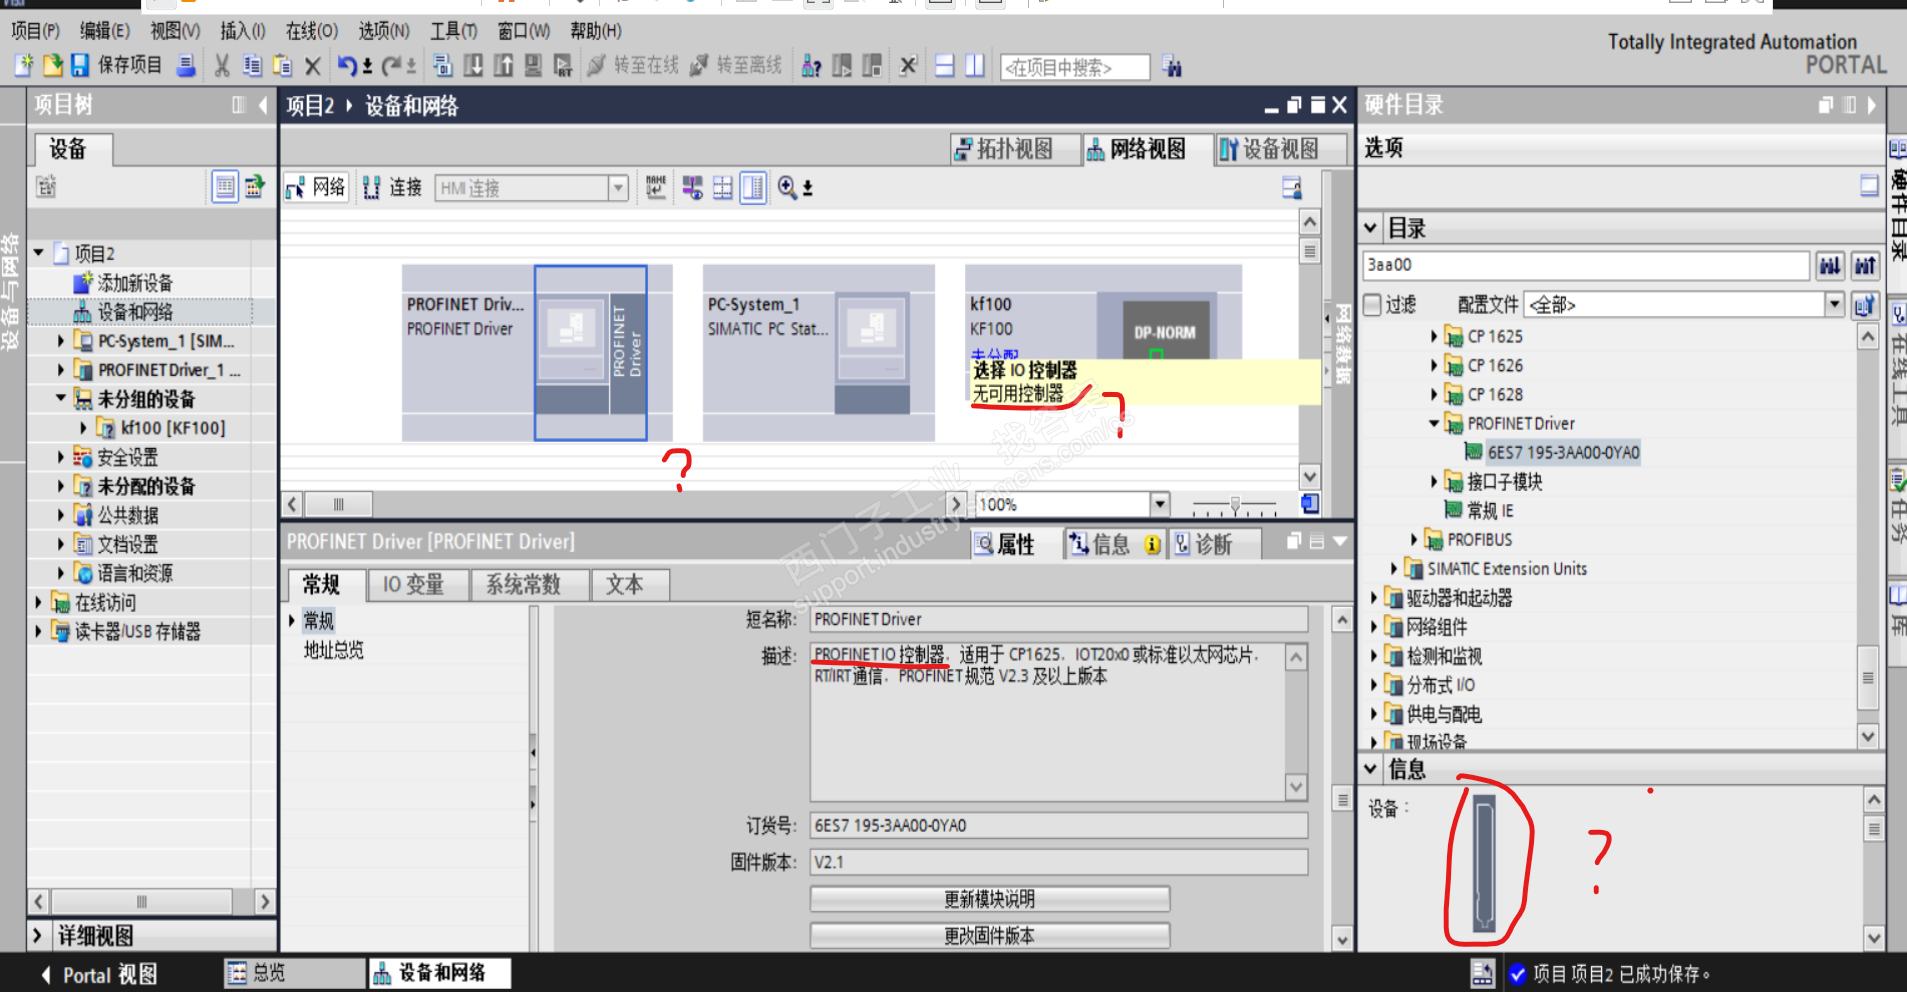
Task: Click the Accessible devices toolbar icon
Action: pyautogui.click(x=811, y=66)
